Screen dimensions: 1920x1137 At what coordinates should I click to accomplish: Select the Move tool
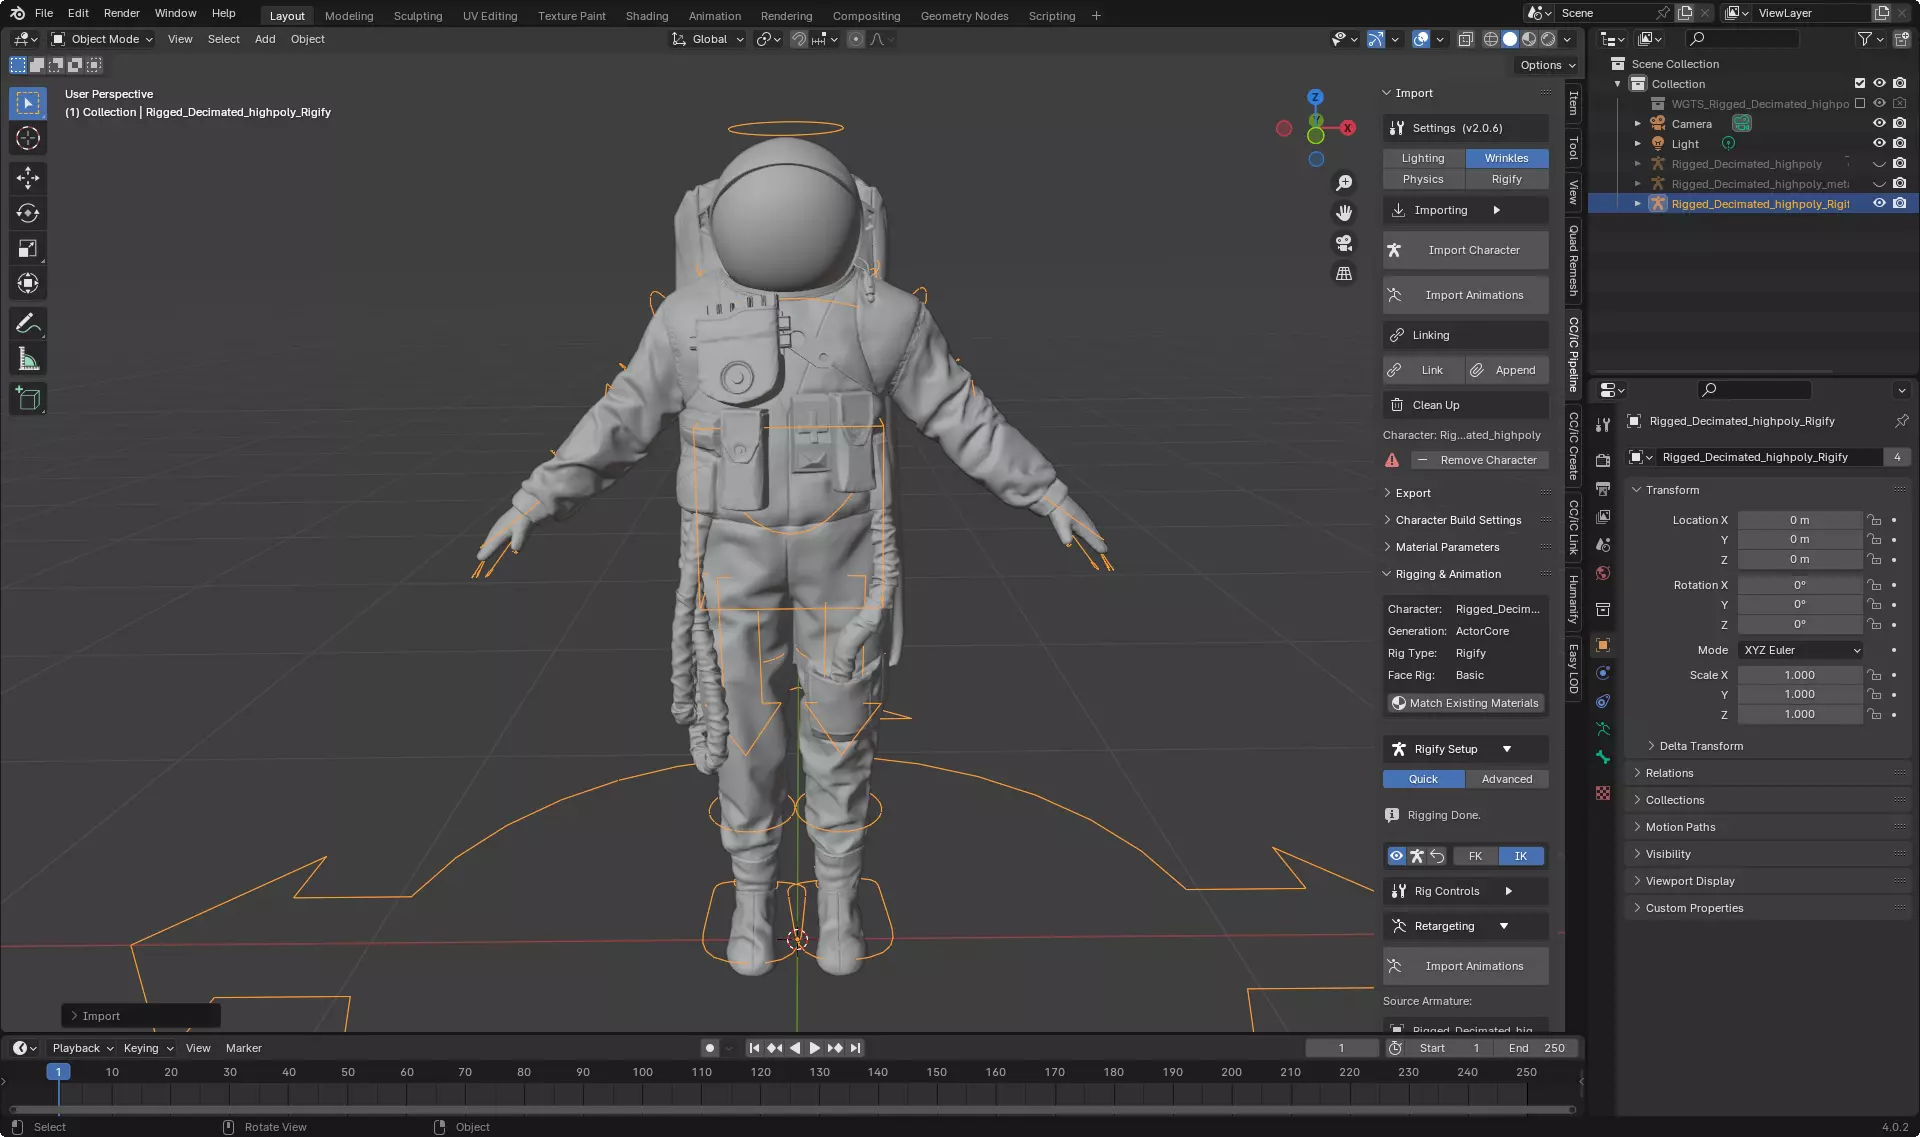click(28, 178)
